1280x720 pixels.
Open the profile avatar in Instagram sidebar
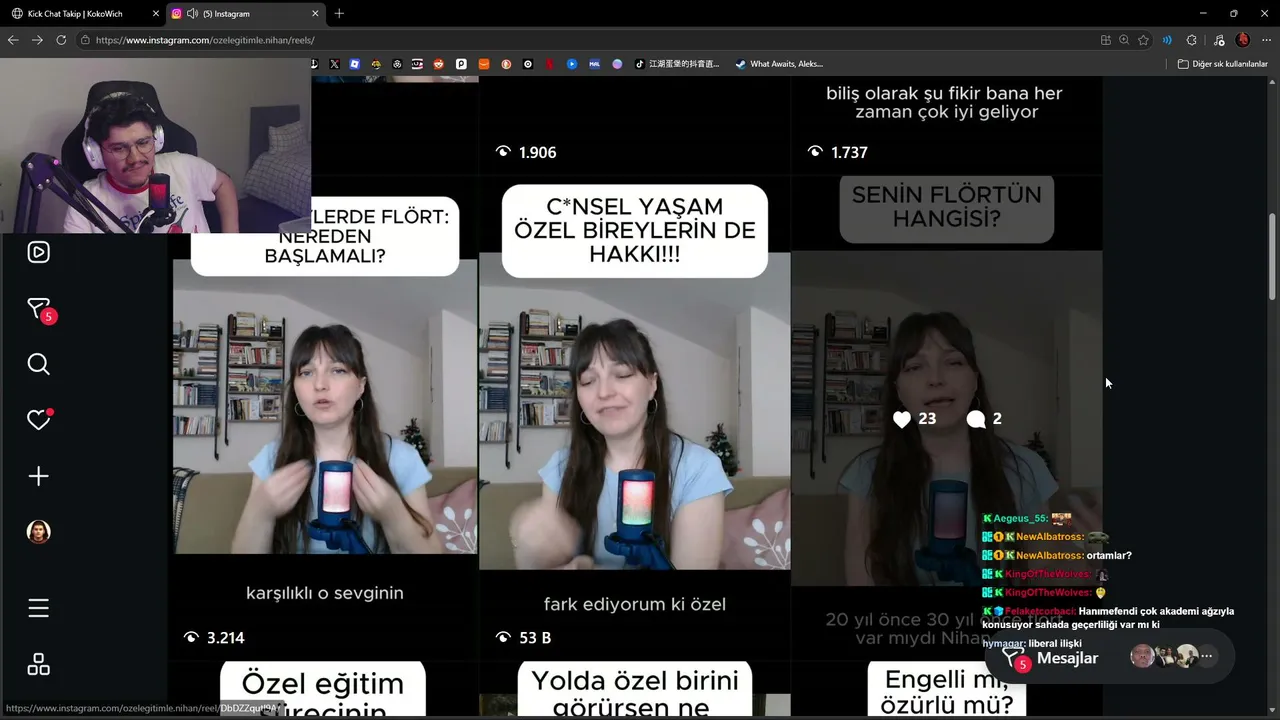click(38, 532)
